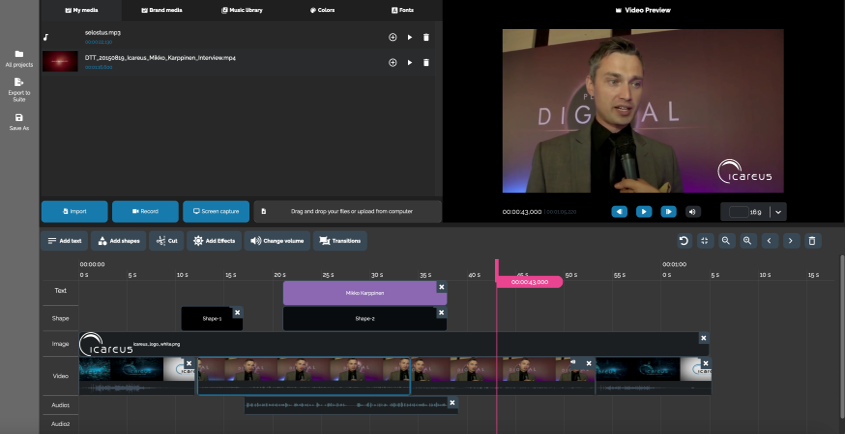Viewport: 845px width, 434px height.
Task: Open the Add shapes menu
Action: 119,241
